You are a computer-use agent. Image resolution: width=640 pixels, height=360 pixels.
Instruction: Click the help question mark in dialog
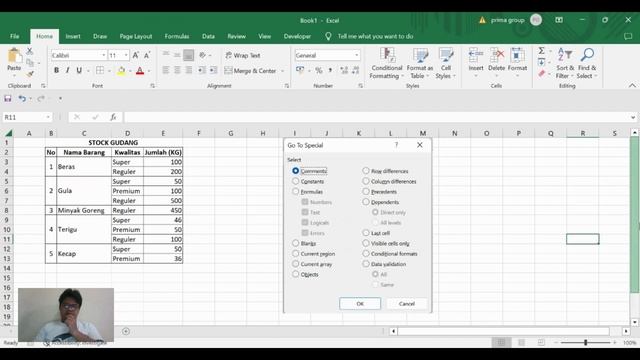click(x=396, y=145)
